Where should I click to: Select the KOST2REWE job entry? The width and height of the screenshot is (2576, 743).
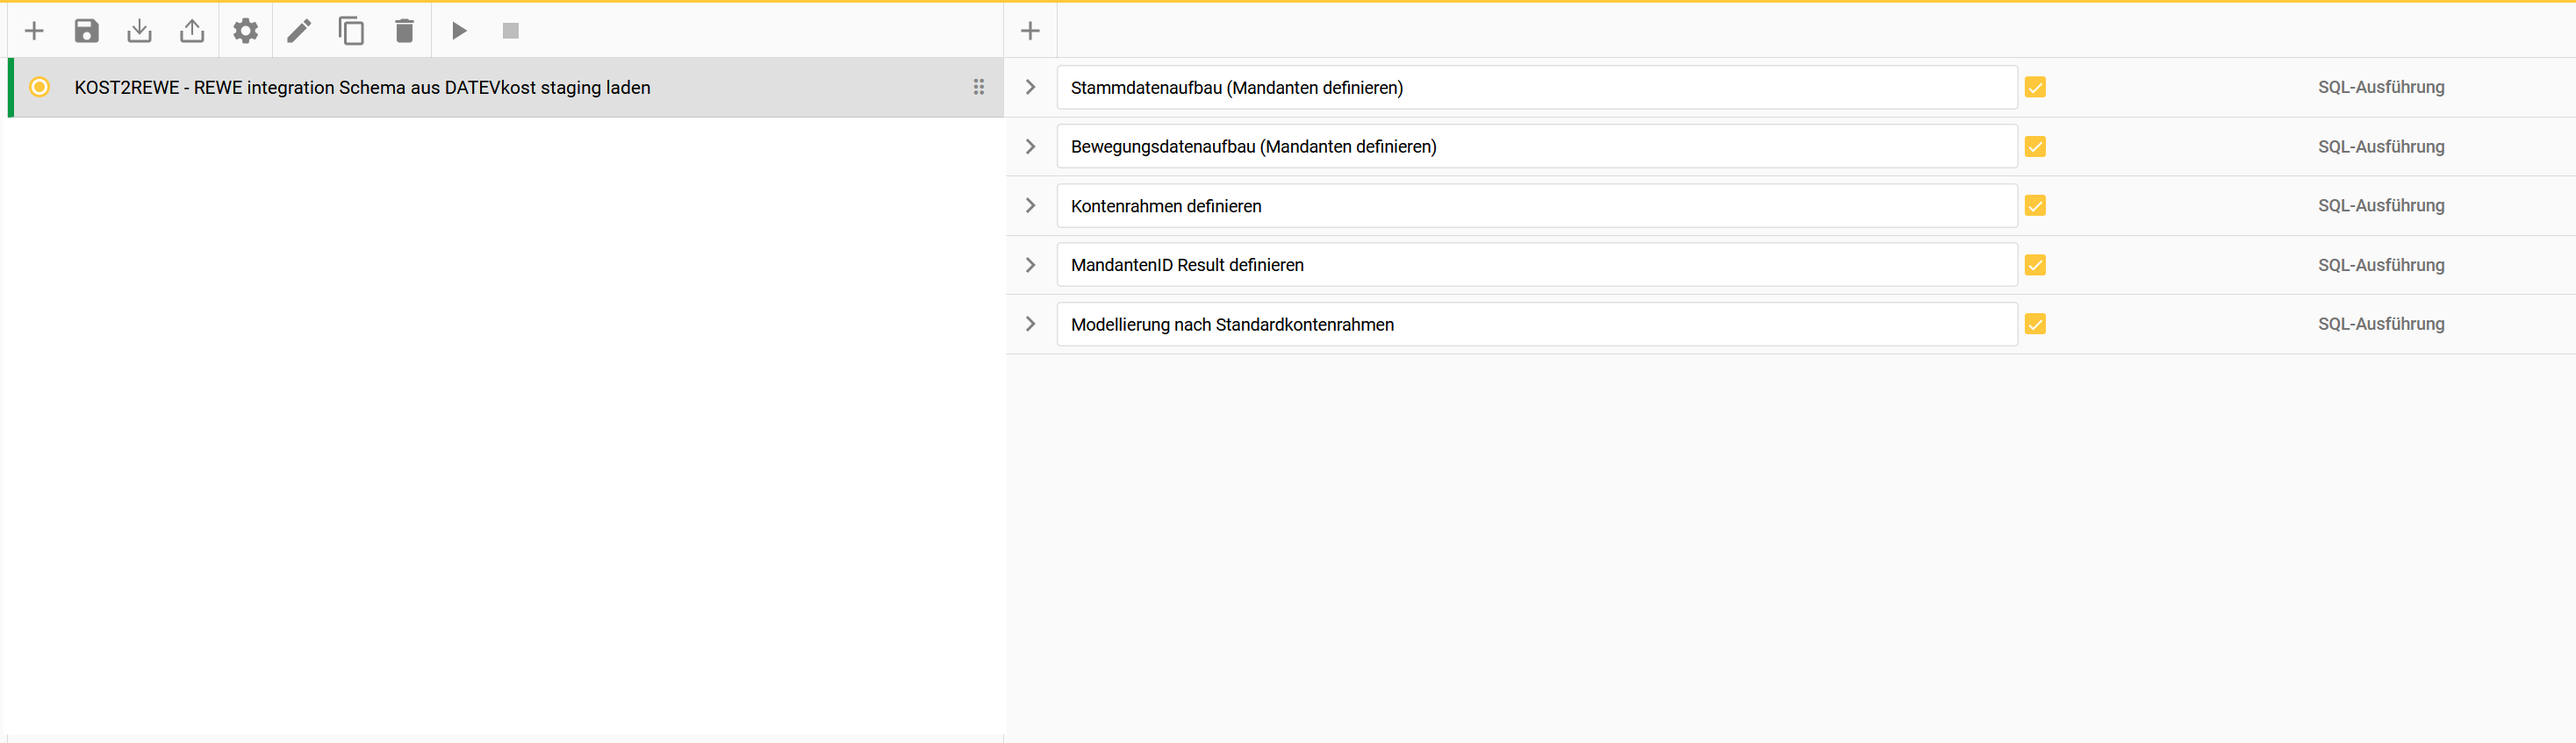click(x=362, y=88)
